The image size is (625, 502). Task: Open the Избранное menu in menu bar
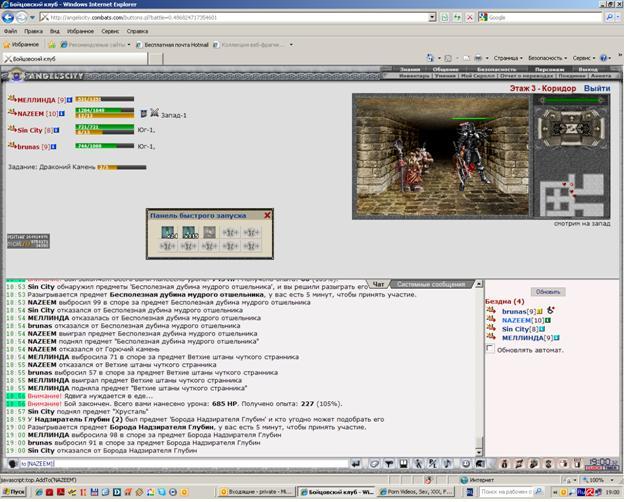(x=80, y=31)
